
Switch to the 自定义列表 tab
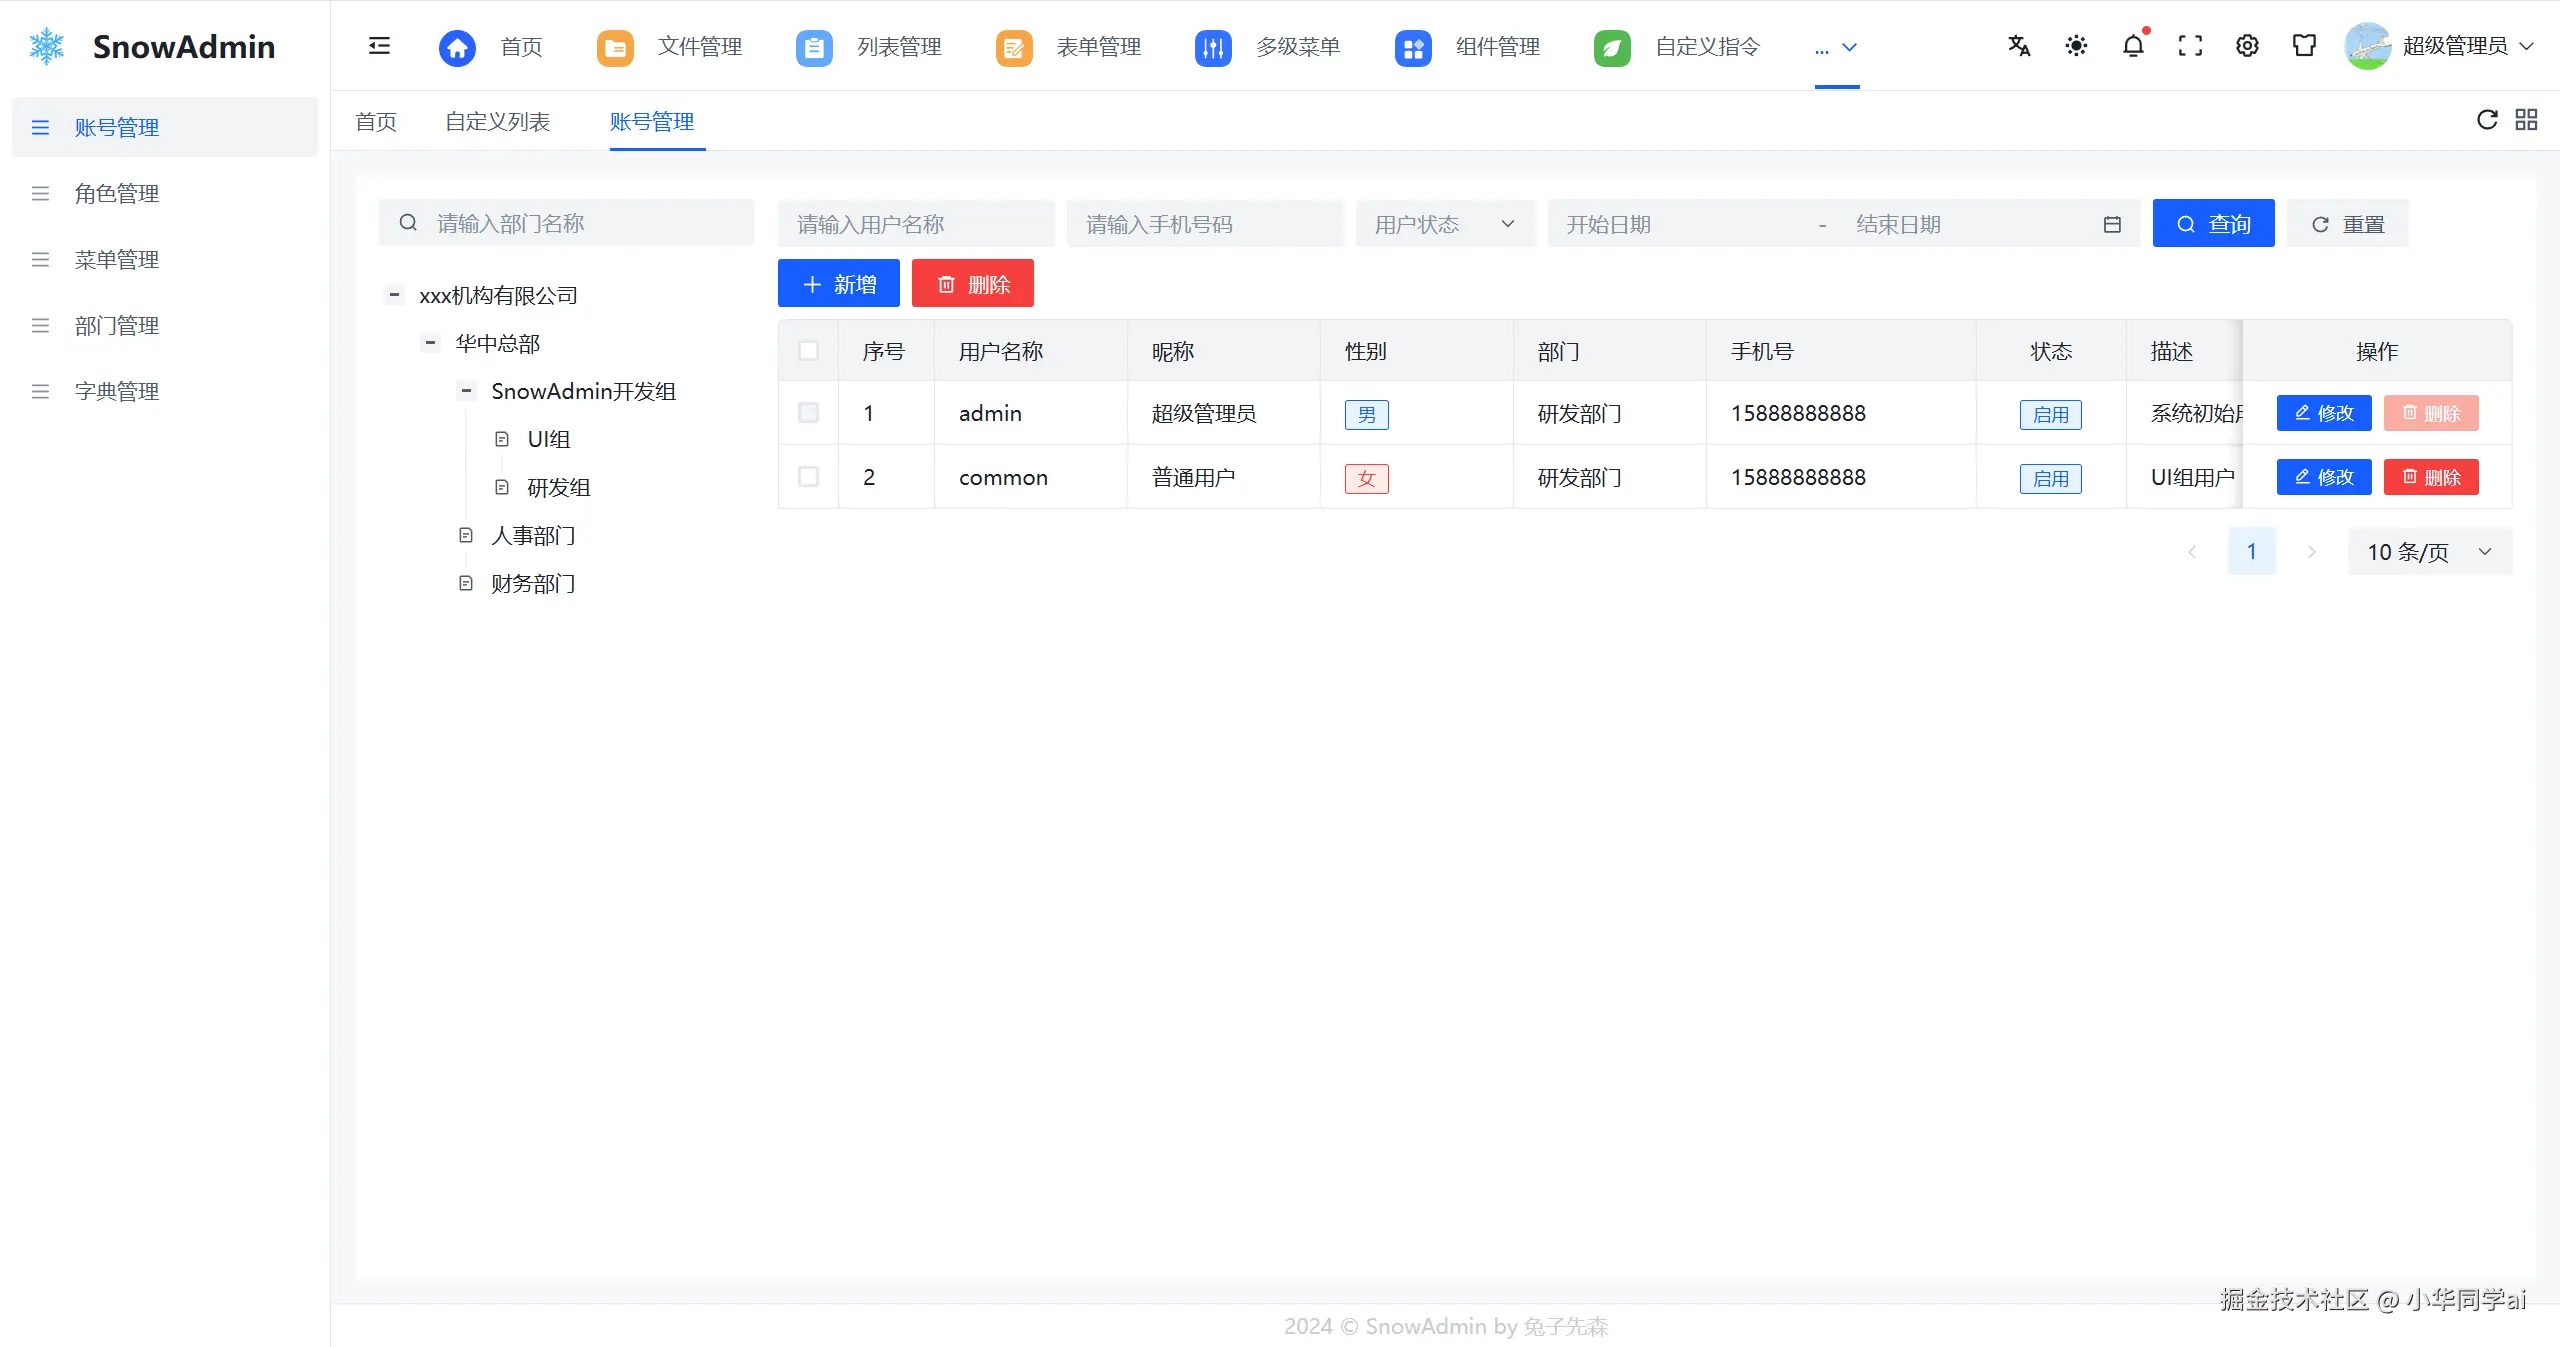click(x=497, y=122)
